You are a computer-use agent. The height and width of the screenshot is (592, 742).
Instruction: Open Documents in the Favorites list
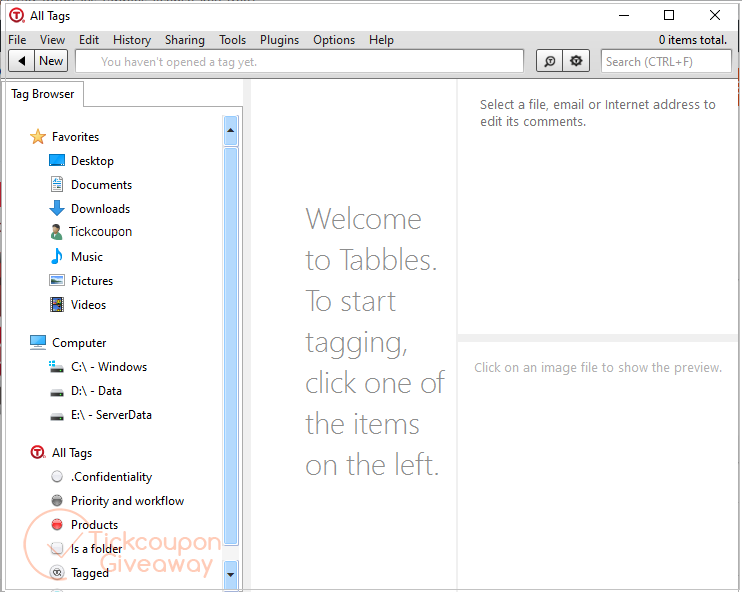click(101, 185)
